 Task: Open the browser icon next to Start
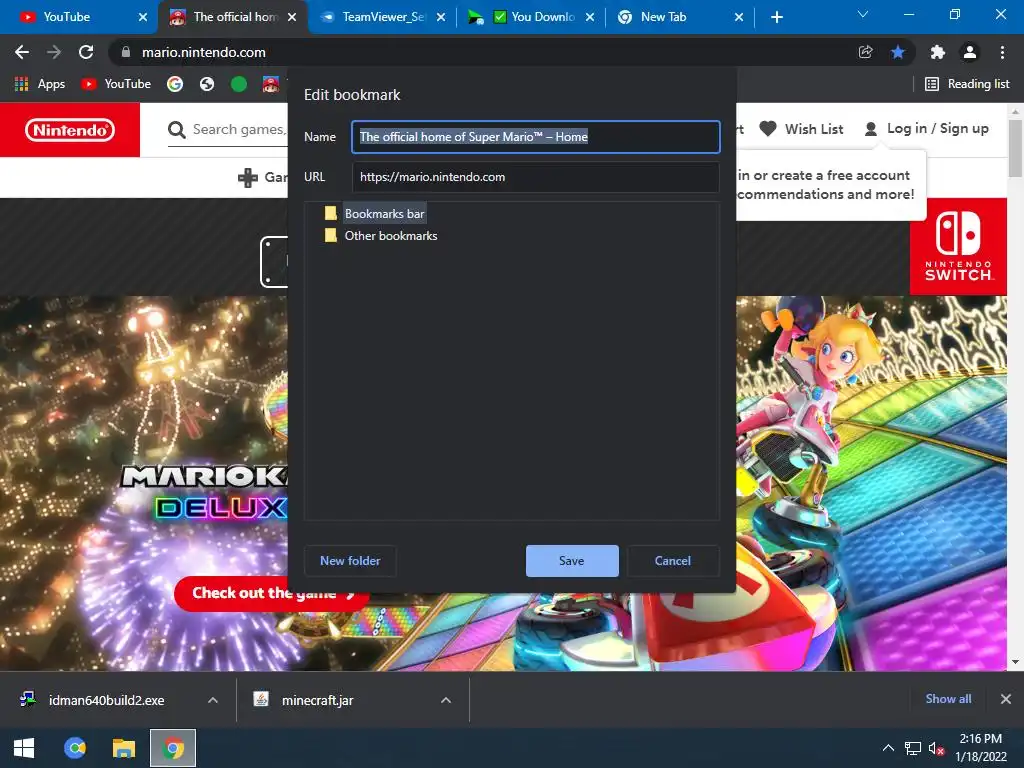pos(74,748)
